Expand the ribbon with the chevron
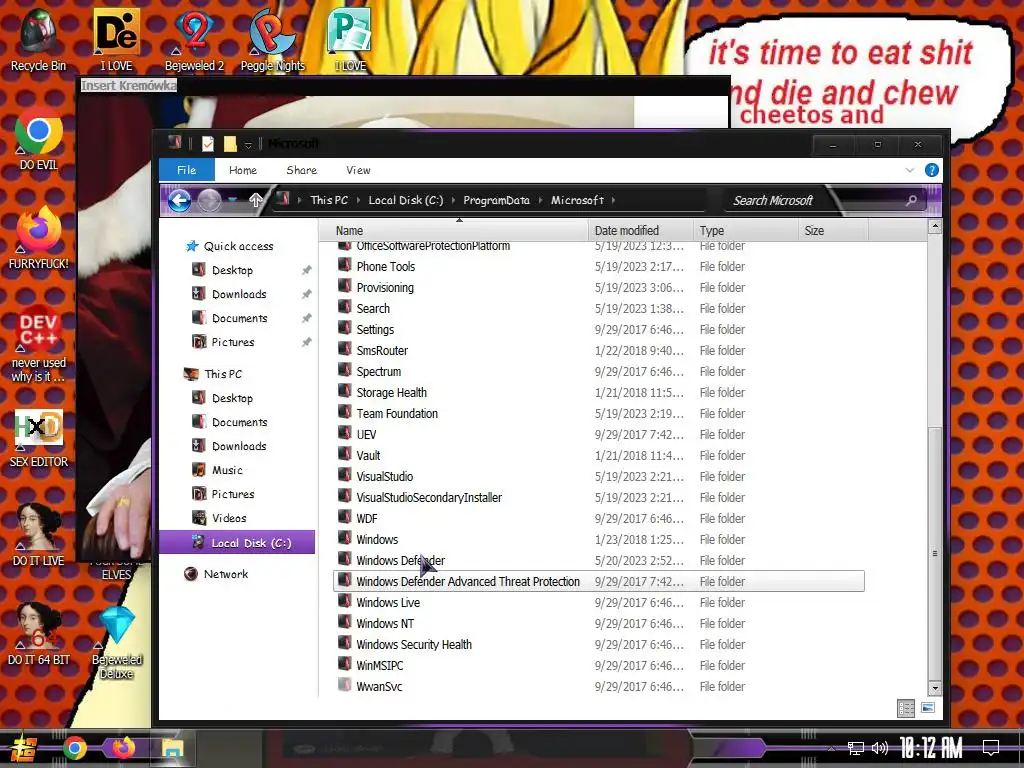The image size is (1024, 768). point(910,170)
